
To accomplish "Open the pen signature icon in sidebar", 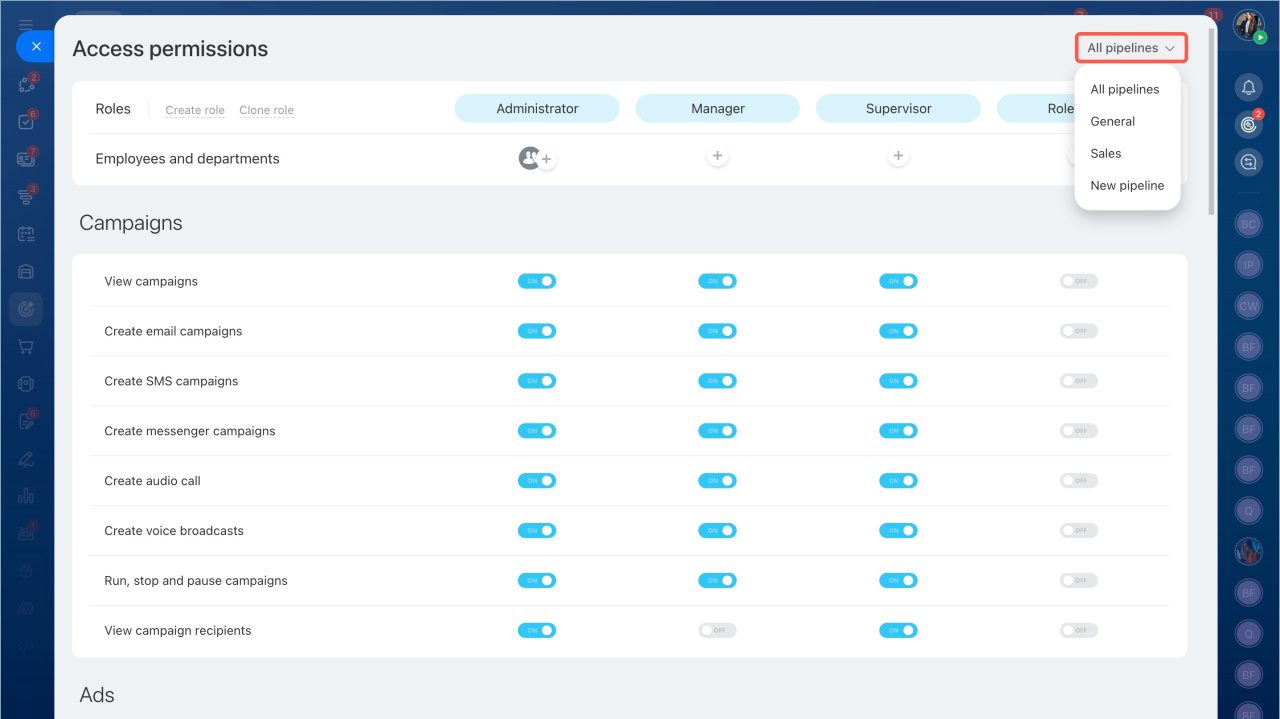I will coord(26,459).
